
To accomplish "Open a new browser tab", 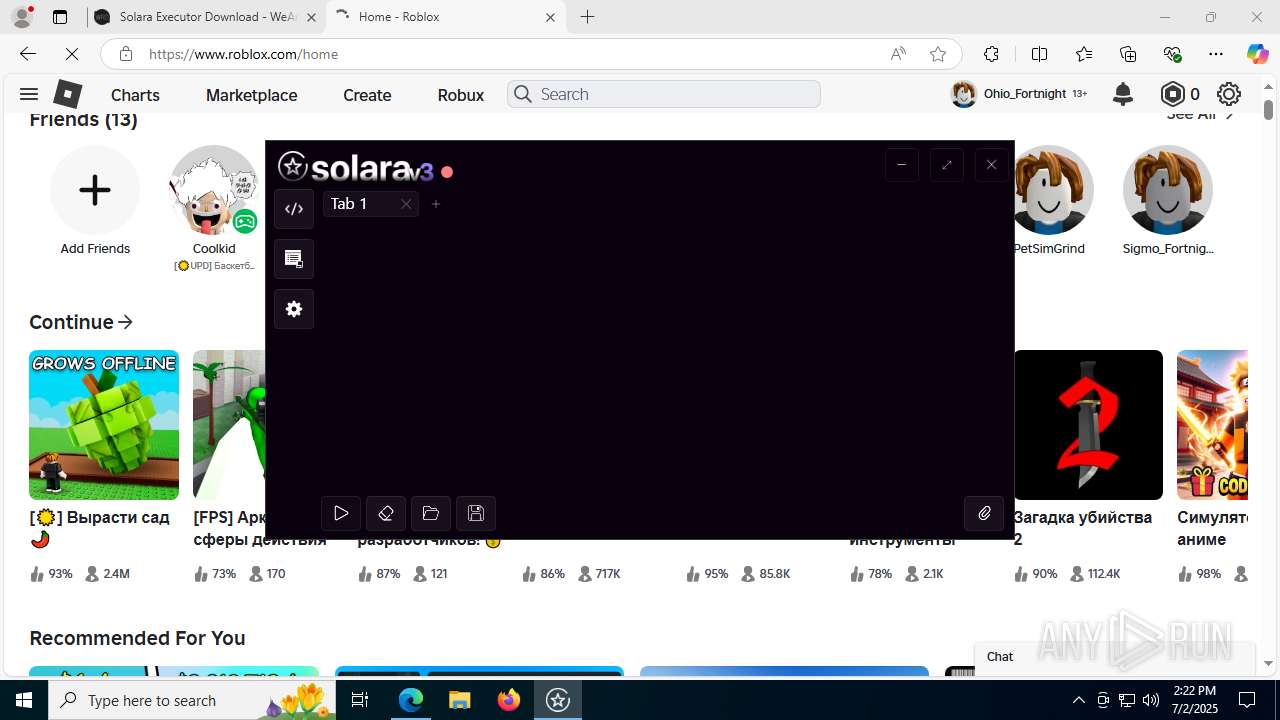I will [588, 17].
